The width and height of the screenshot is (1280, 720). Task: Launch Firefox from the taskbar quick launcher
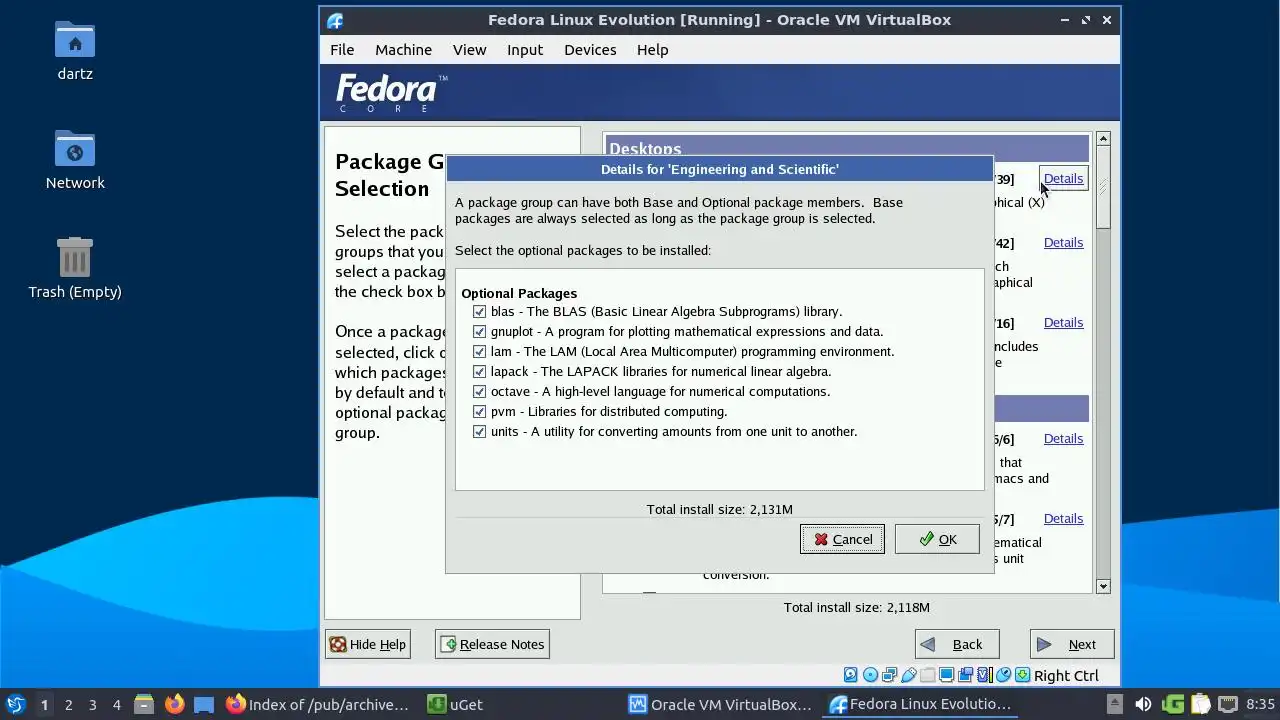click(x=174, y=704)
